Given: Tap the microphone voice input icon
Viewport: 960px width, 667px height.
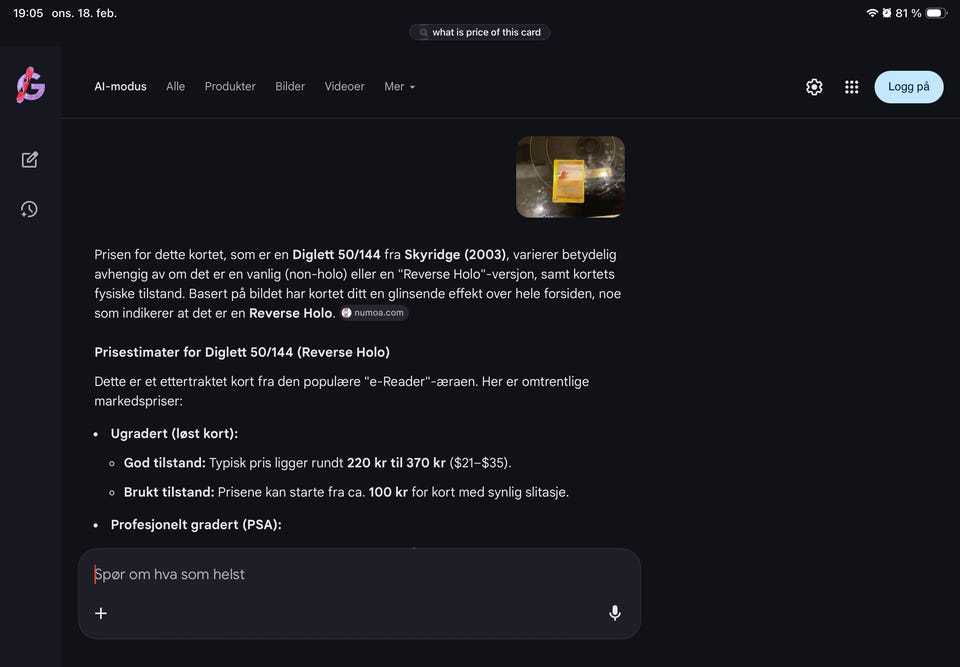Looking at the screenshot, I should point(615,612).
